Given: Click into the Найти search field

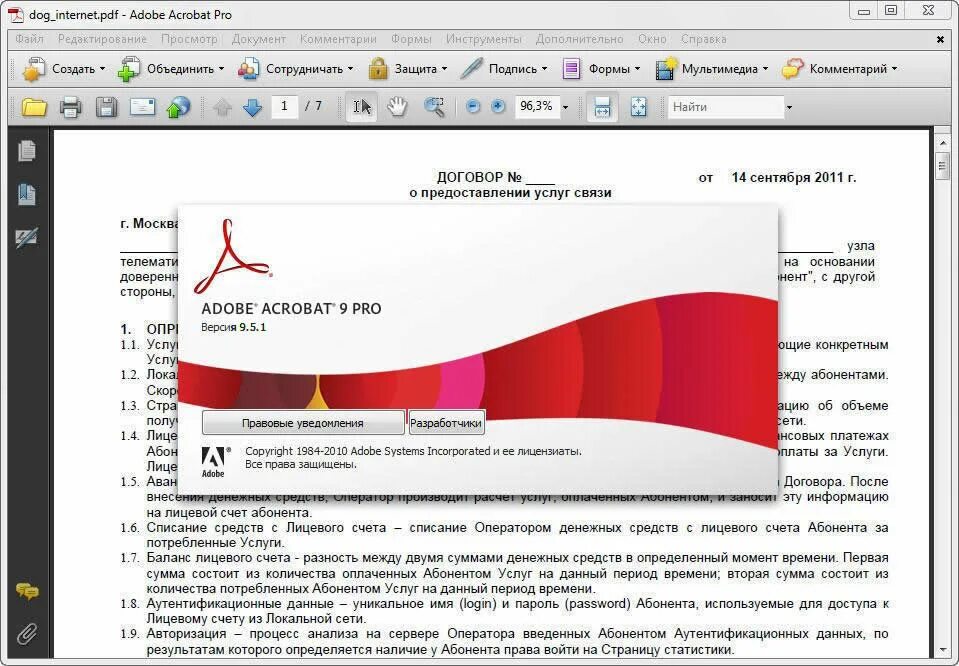Looking at the screenshot, I should pyautogui.click(x=725, y=107).
